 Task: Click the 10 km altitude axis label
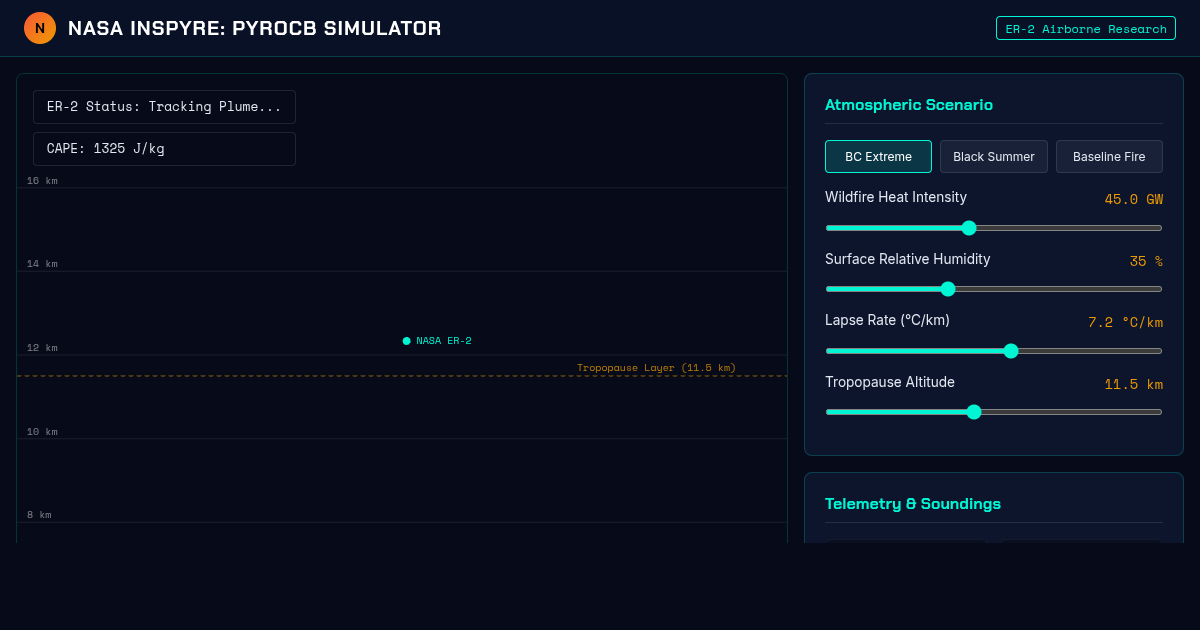[42, 432]
